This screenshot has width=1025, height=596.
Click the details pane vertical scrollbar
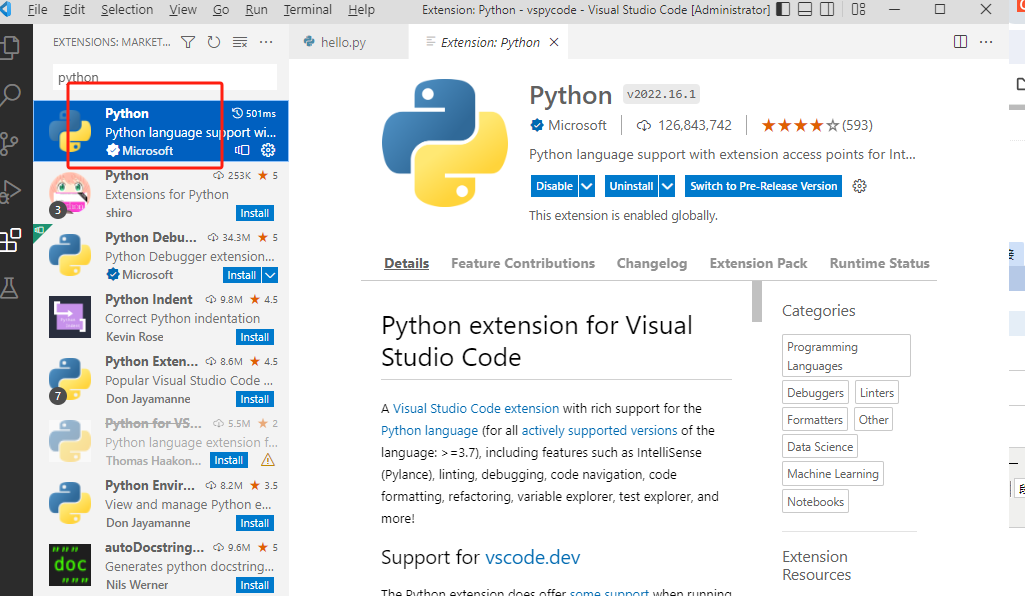(x=757, y=302)
